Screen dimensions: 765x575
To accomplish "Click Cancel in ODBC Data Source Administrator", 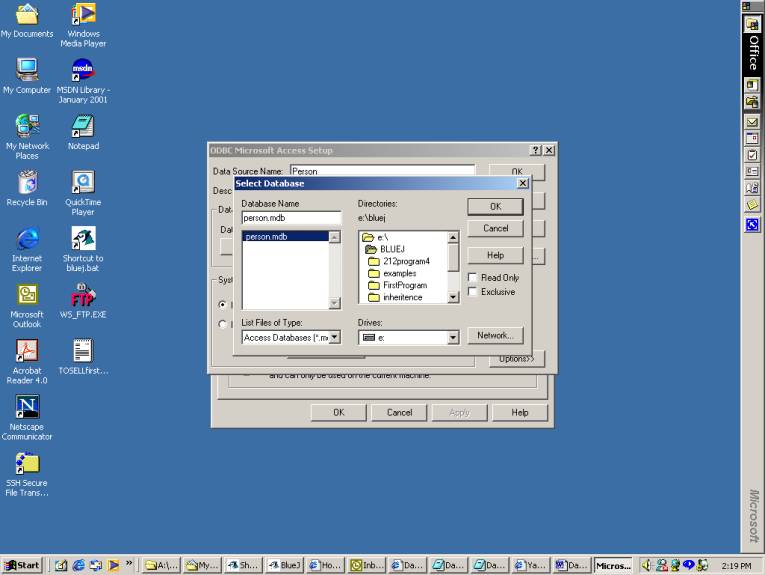I will (399, 413).
